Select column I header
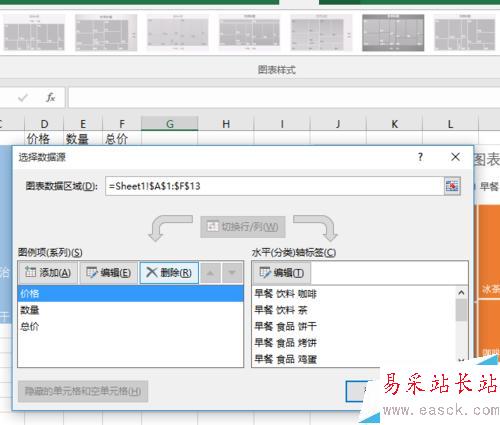The height and width of the screenshot is (425, 500). pos(282,124)
